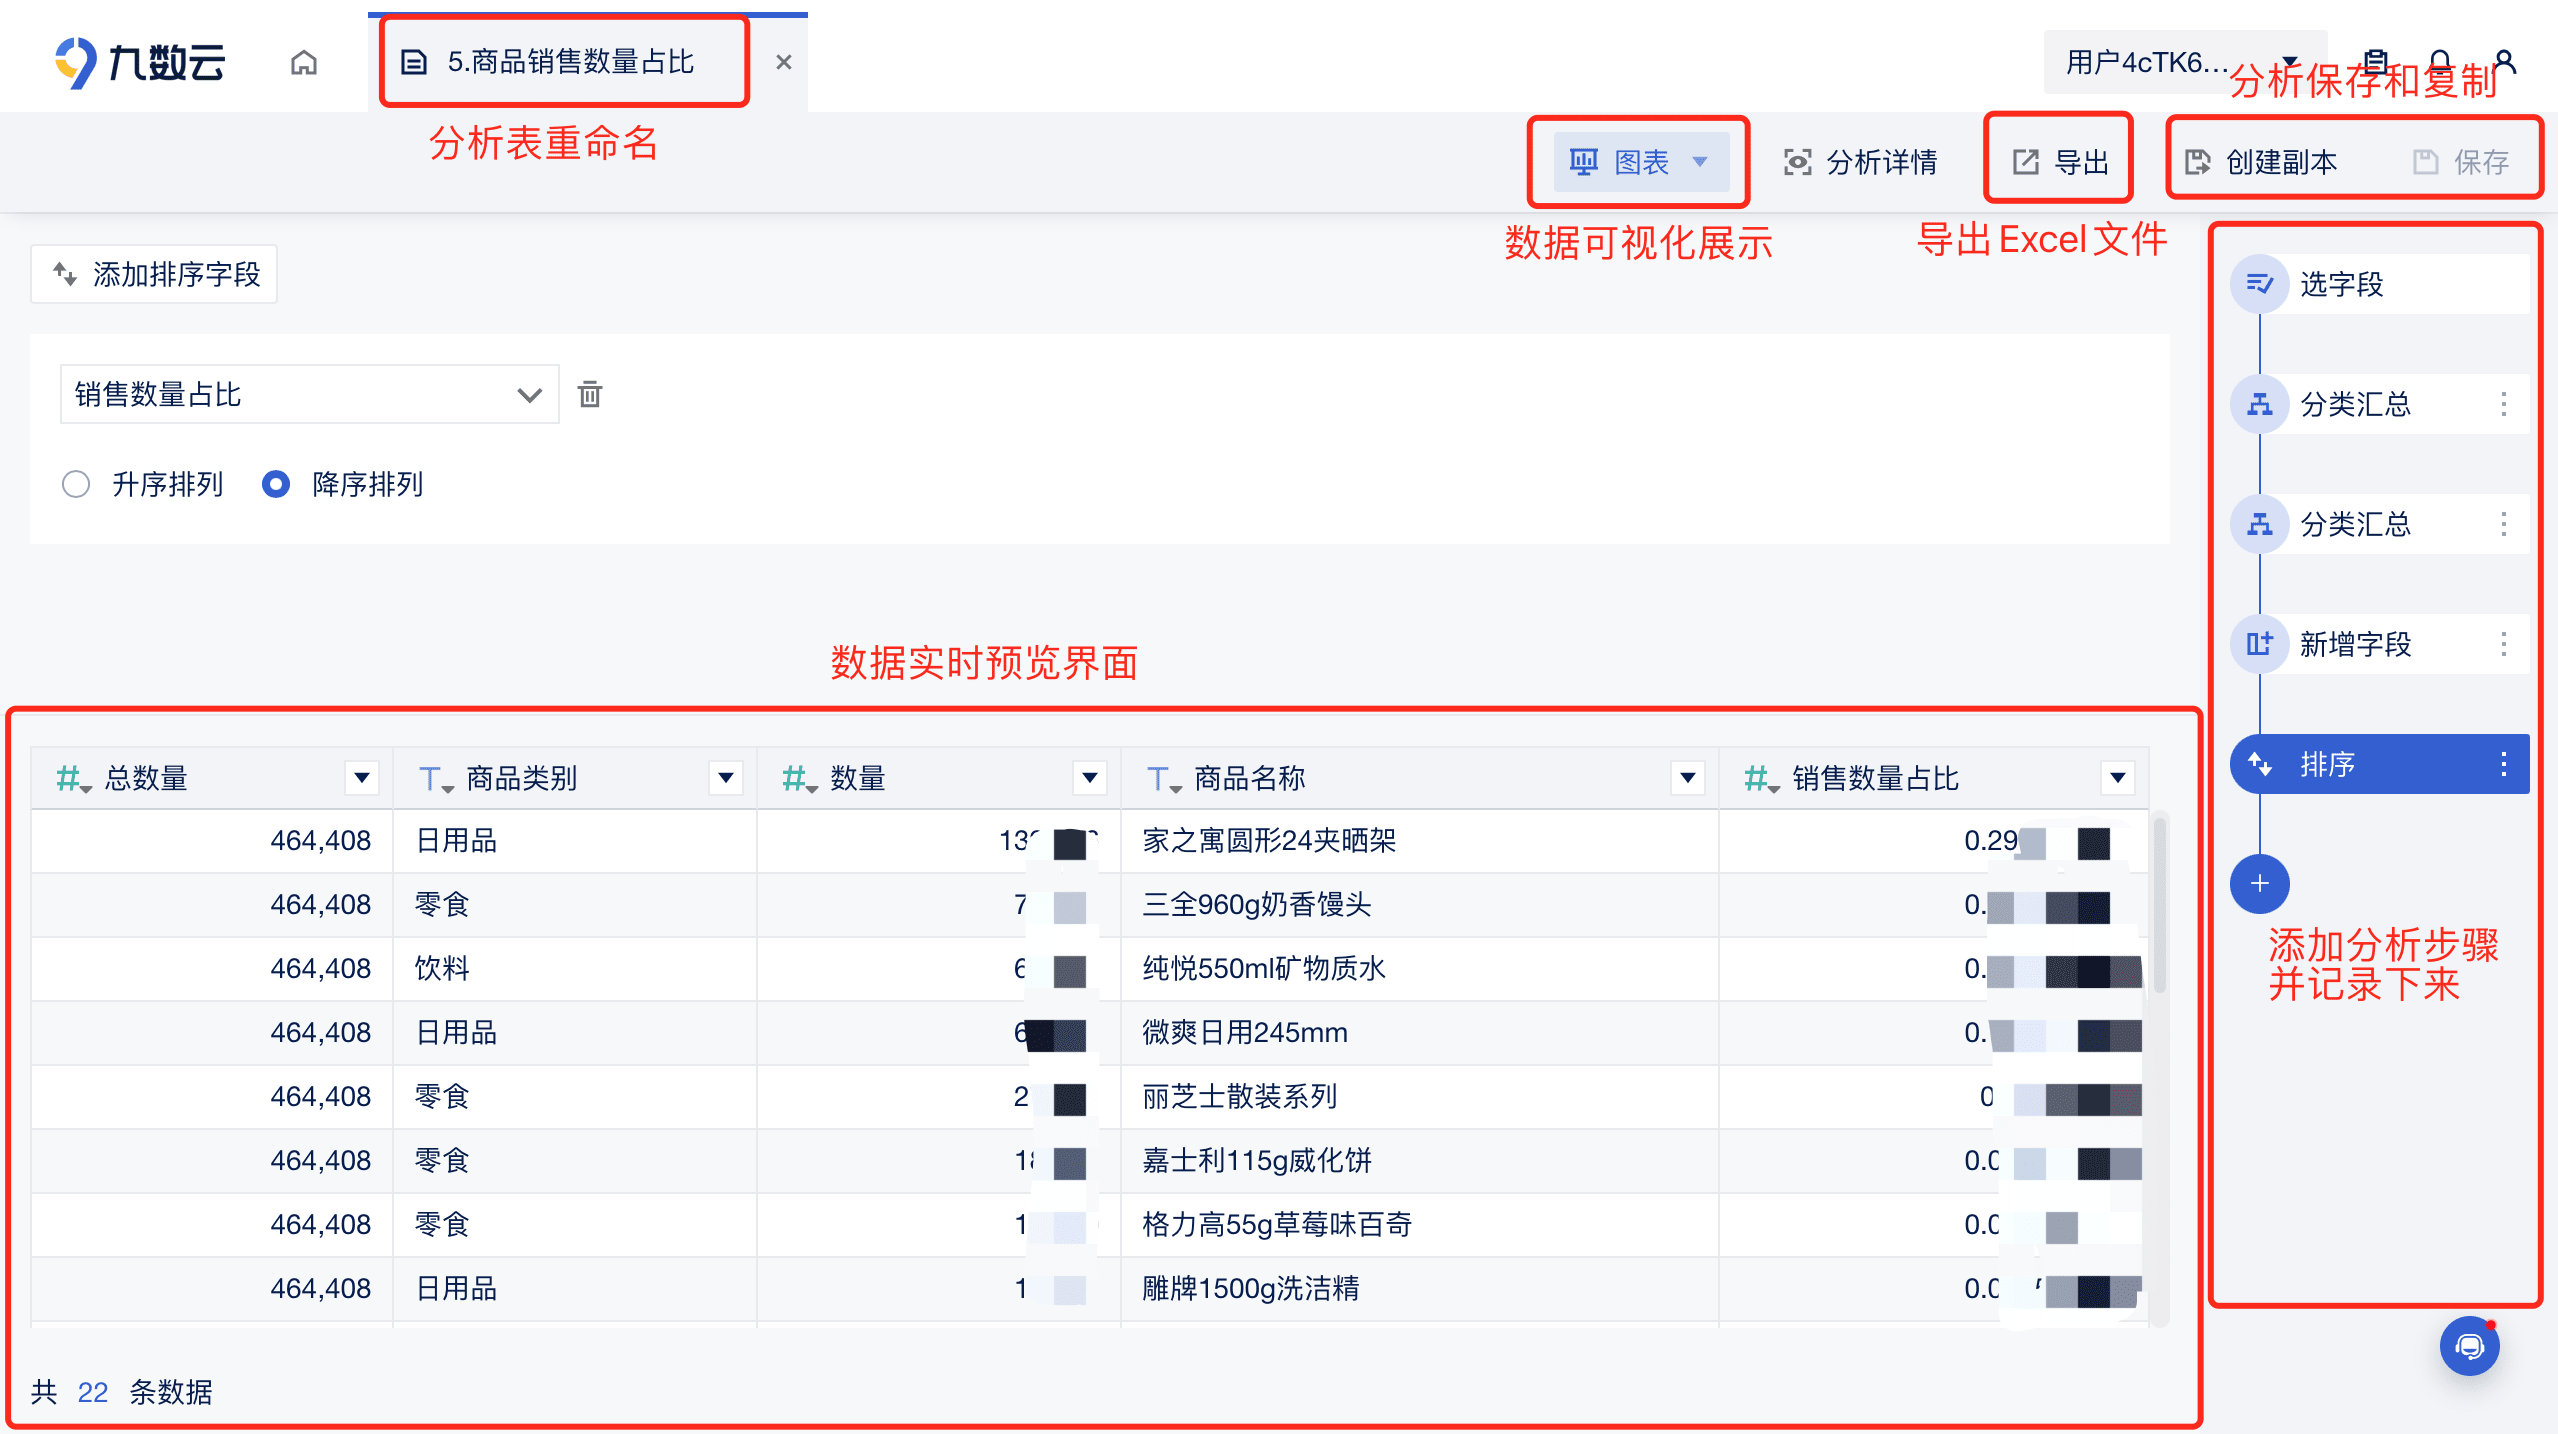Click the 导出 export icon
Viewport: 2558px width, 1434px height.
[x=2026, y=162]
